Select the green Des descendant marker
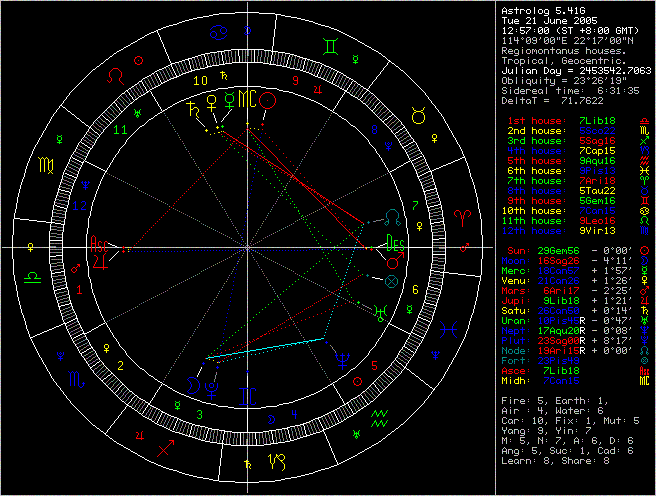This screenshot has width=656, height=496. (395, 243)
